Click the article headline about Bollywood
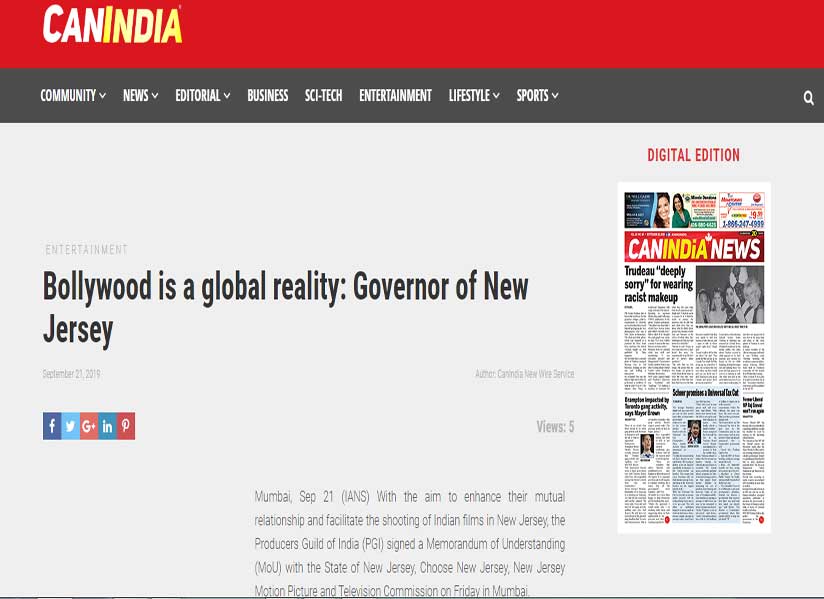Viewport: 824px width, 599px height. (285, 308)
